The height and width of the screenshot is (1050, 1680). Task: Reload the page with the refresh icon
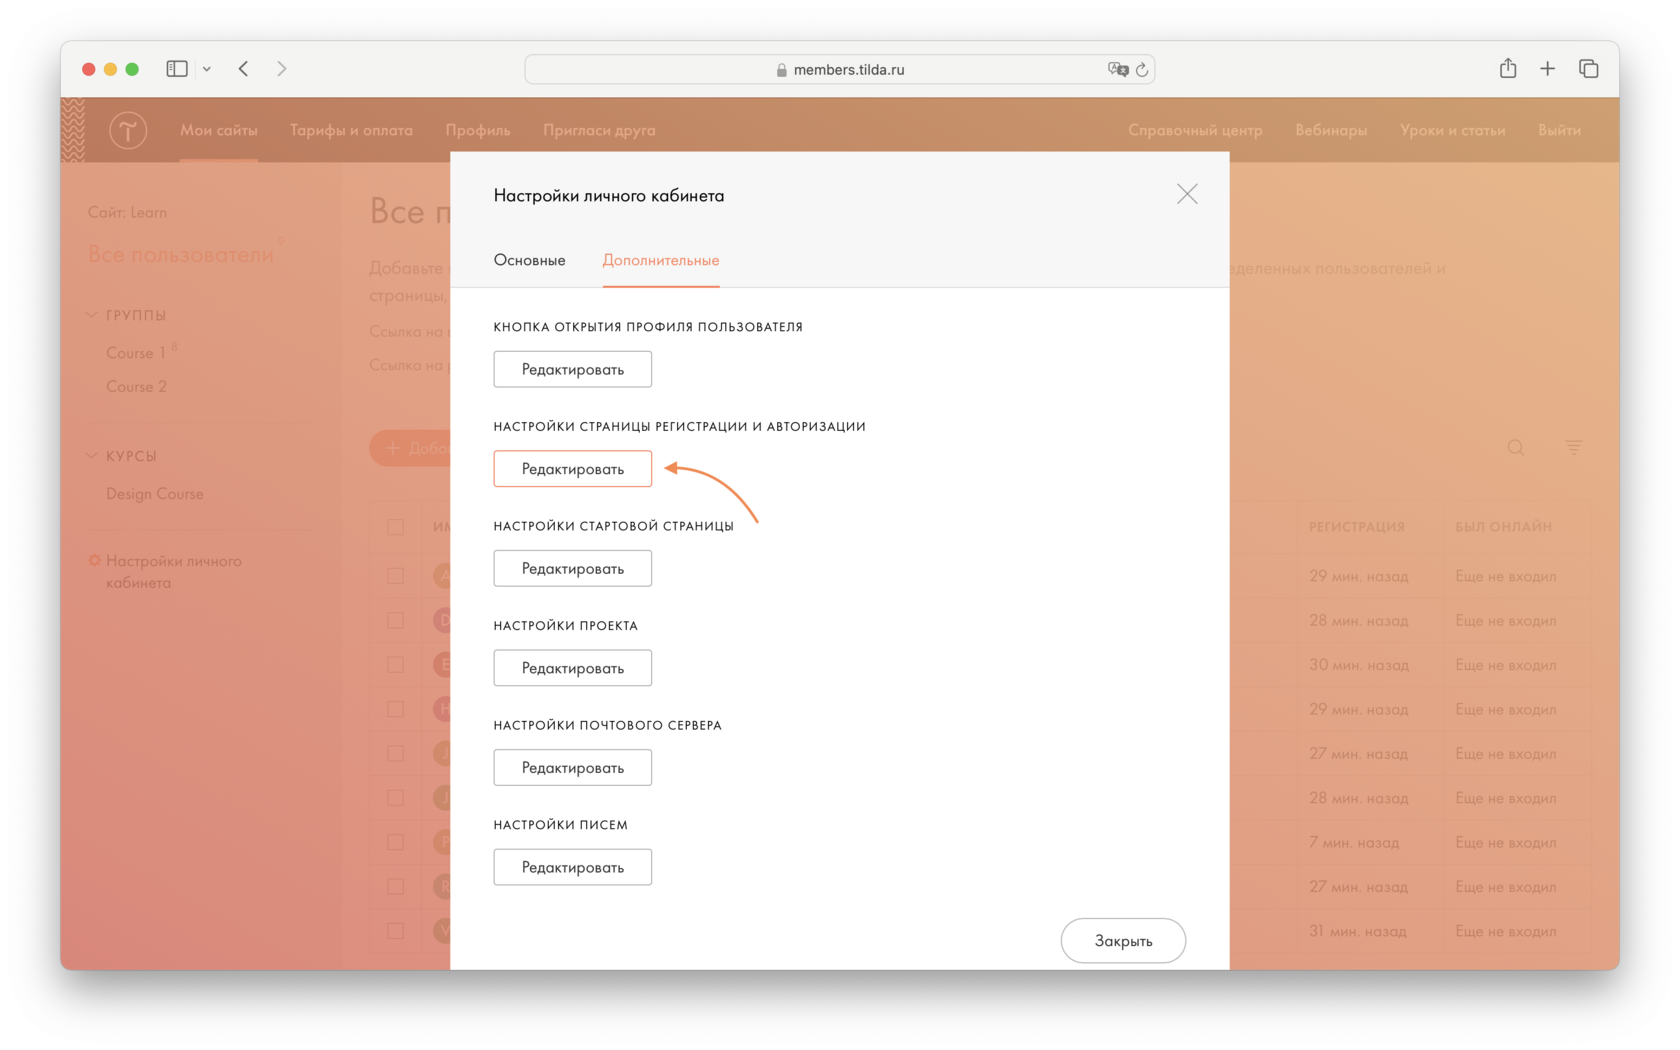(x=1142, y=70)
